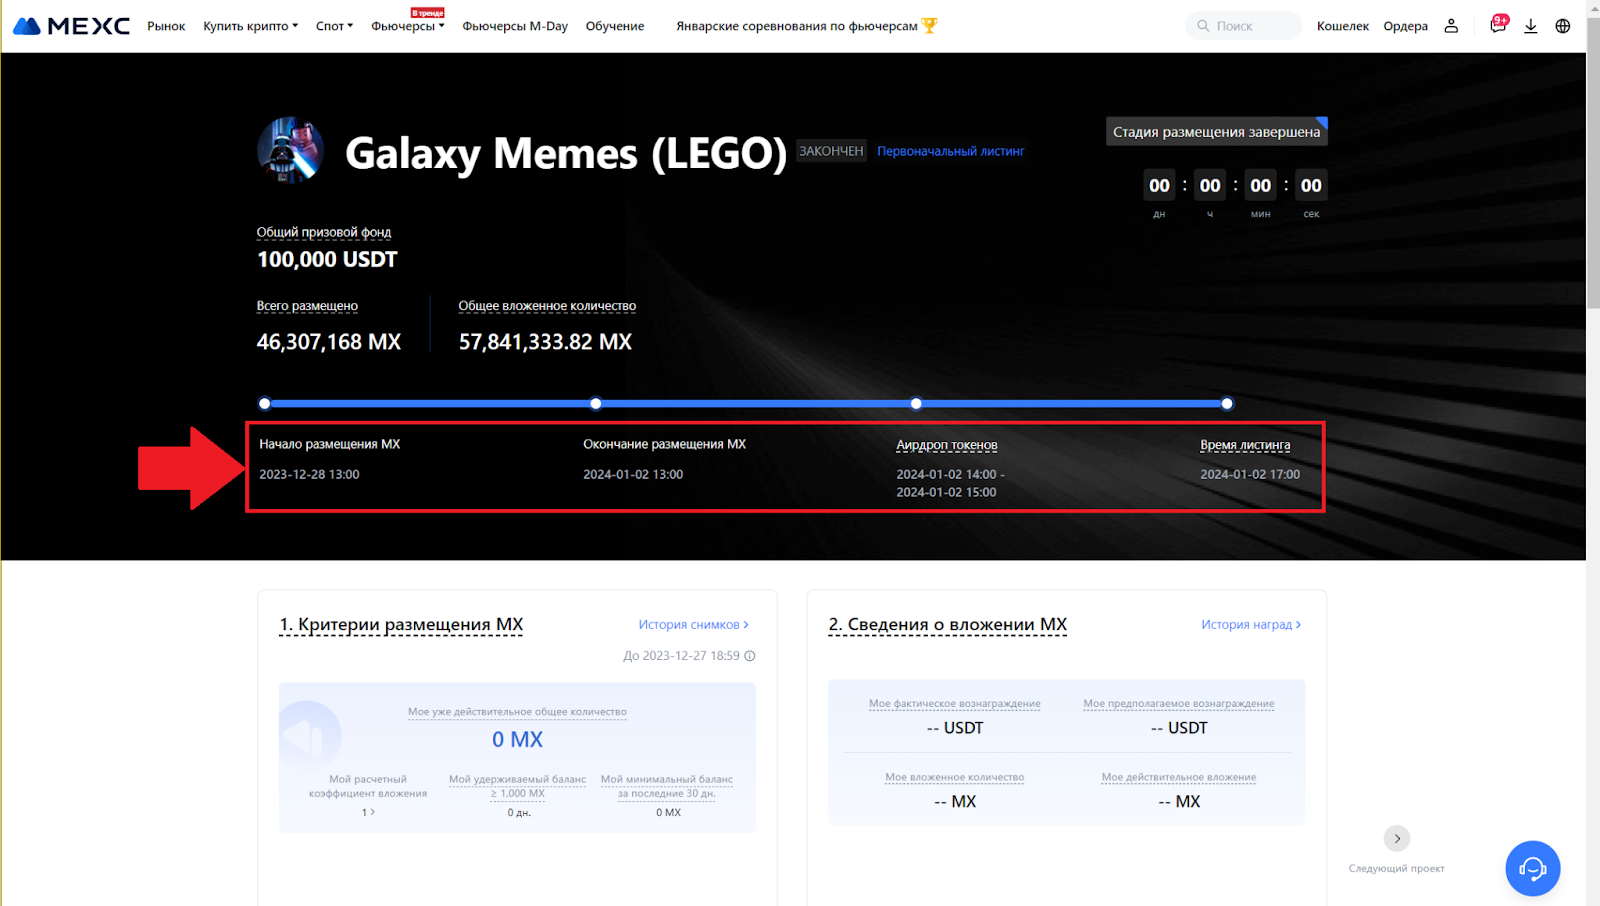
Task: Click the Galaxy Memes project avatar
Action: 291,151
